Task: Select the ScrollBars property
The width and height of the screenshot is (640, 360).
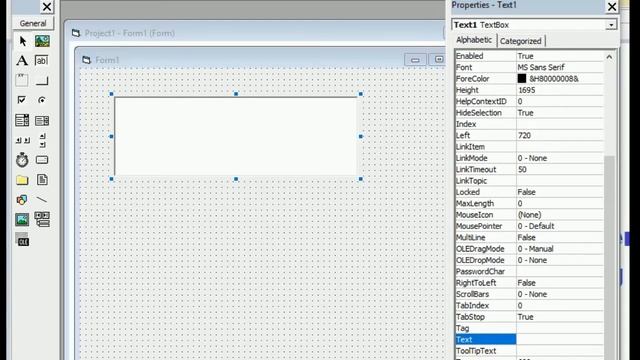Action: [x=485, y=294]
